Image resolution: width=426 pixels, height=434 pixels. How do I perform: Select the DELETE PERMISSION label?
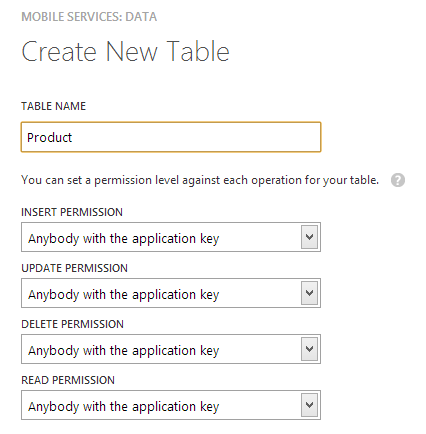[72, 324]
